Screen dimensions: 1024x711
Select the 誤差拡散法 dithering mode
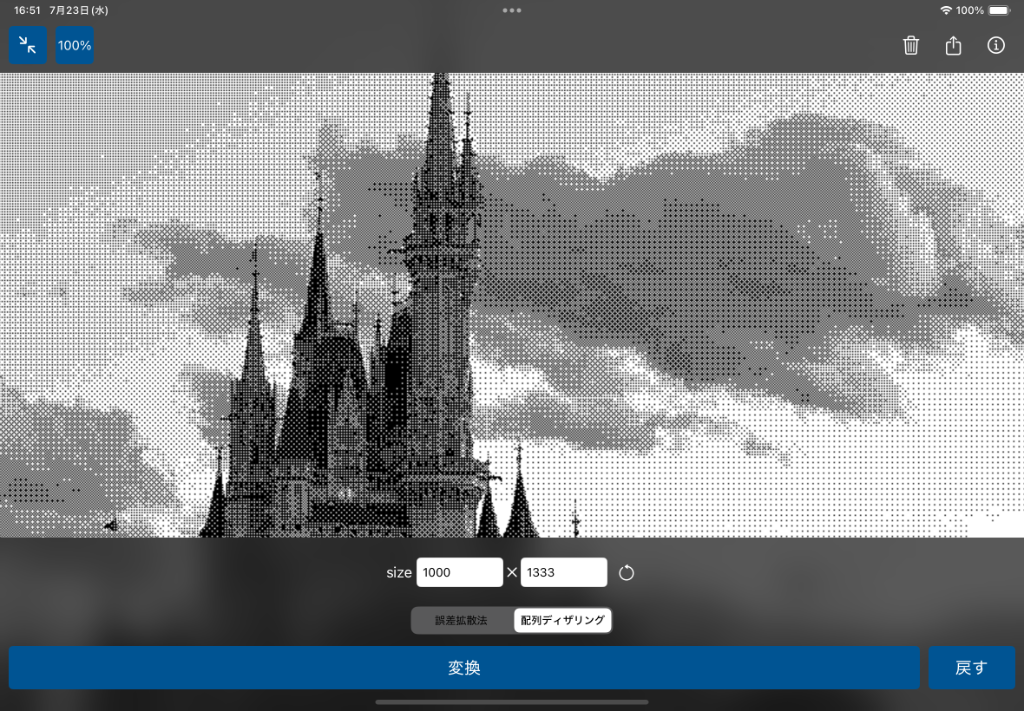461,620
